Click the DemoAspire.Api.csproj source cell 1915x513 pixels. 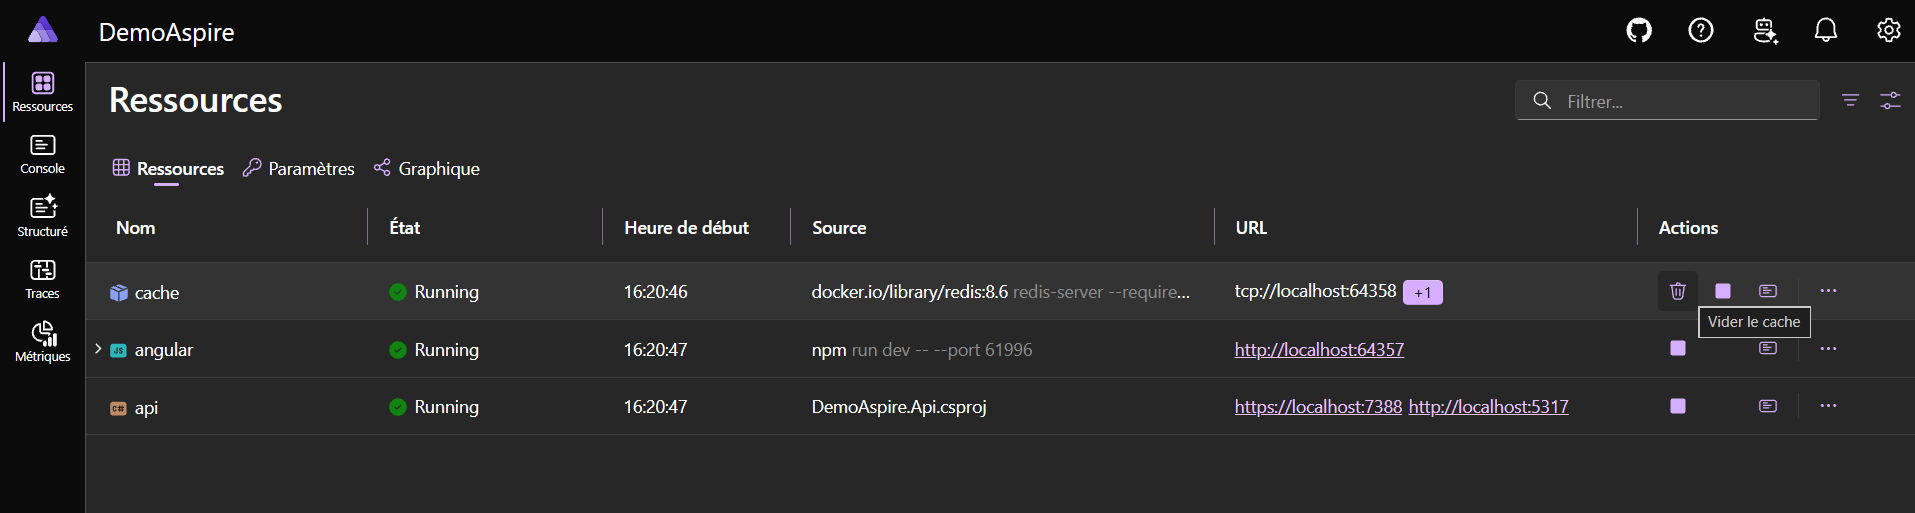point(899,406)
